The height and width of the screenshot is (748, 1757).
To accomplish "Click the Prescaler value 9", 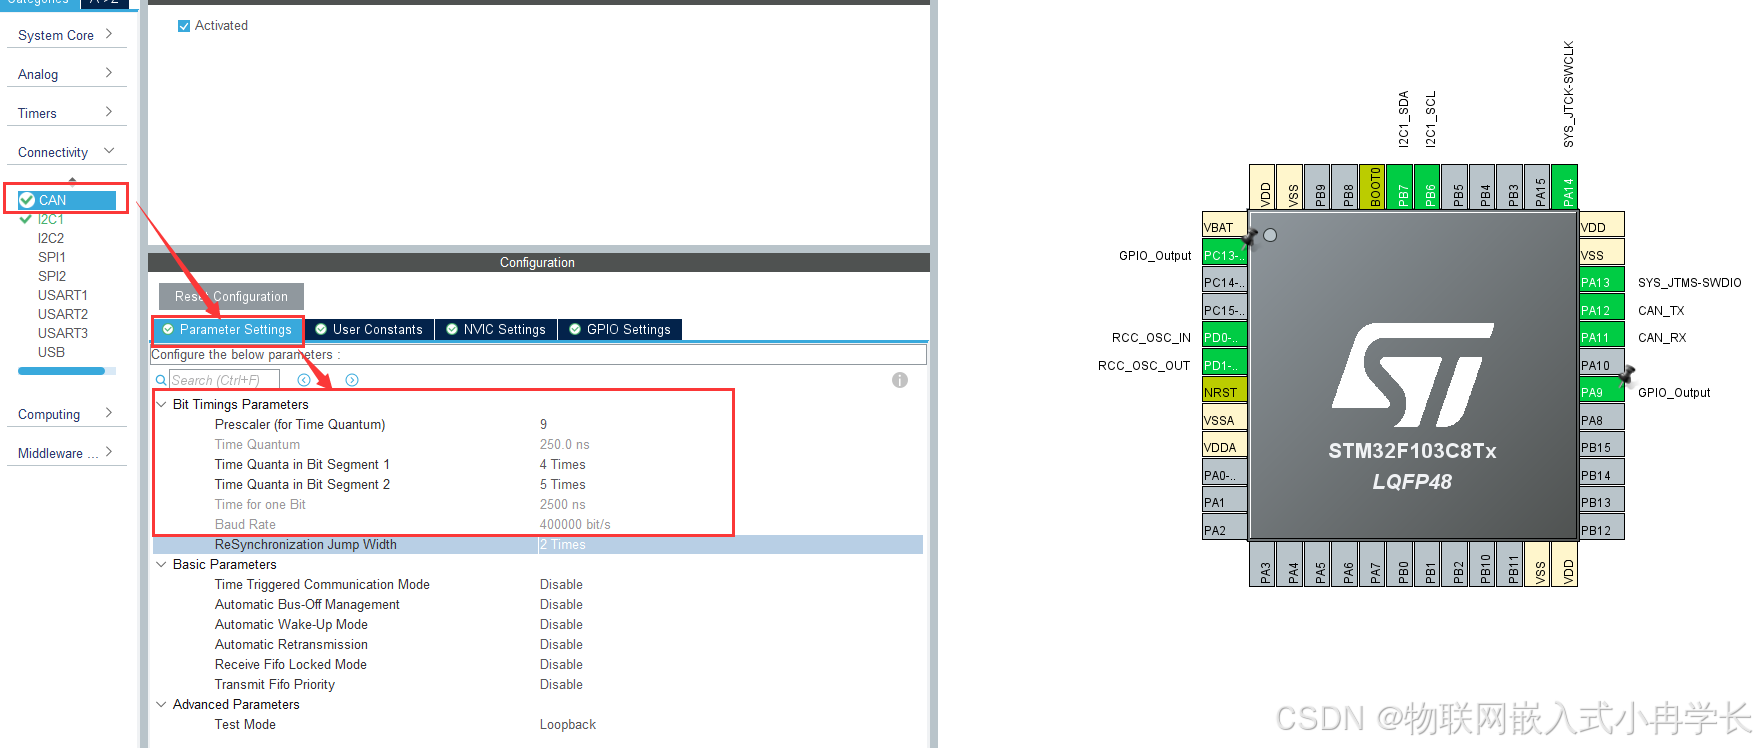I will click(543, 424).
